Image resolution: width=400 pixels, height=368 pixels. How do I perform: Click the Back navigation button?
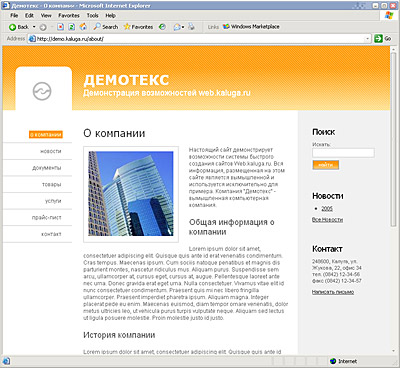[19, 27]
